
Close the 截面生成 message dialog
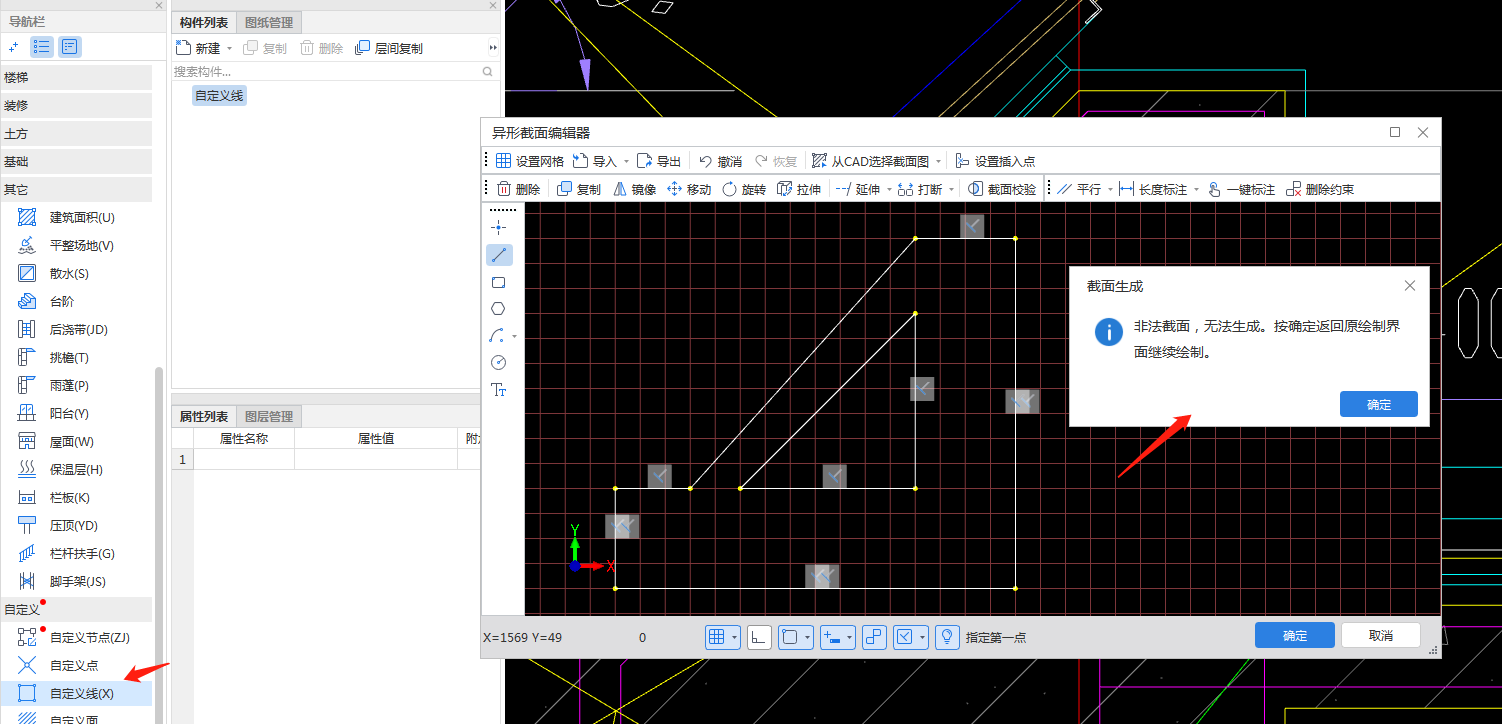click(x=1409, y=285)
